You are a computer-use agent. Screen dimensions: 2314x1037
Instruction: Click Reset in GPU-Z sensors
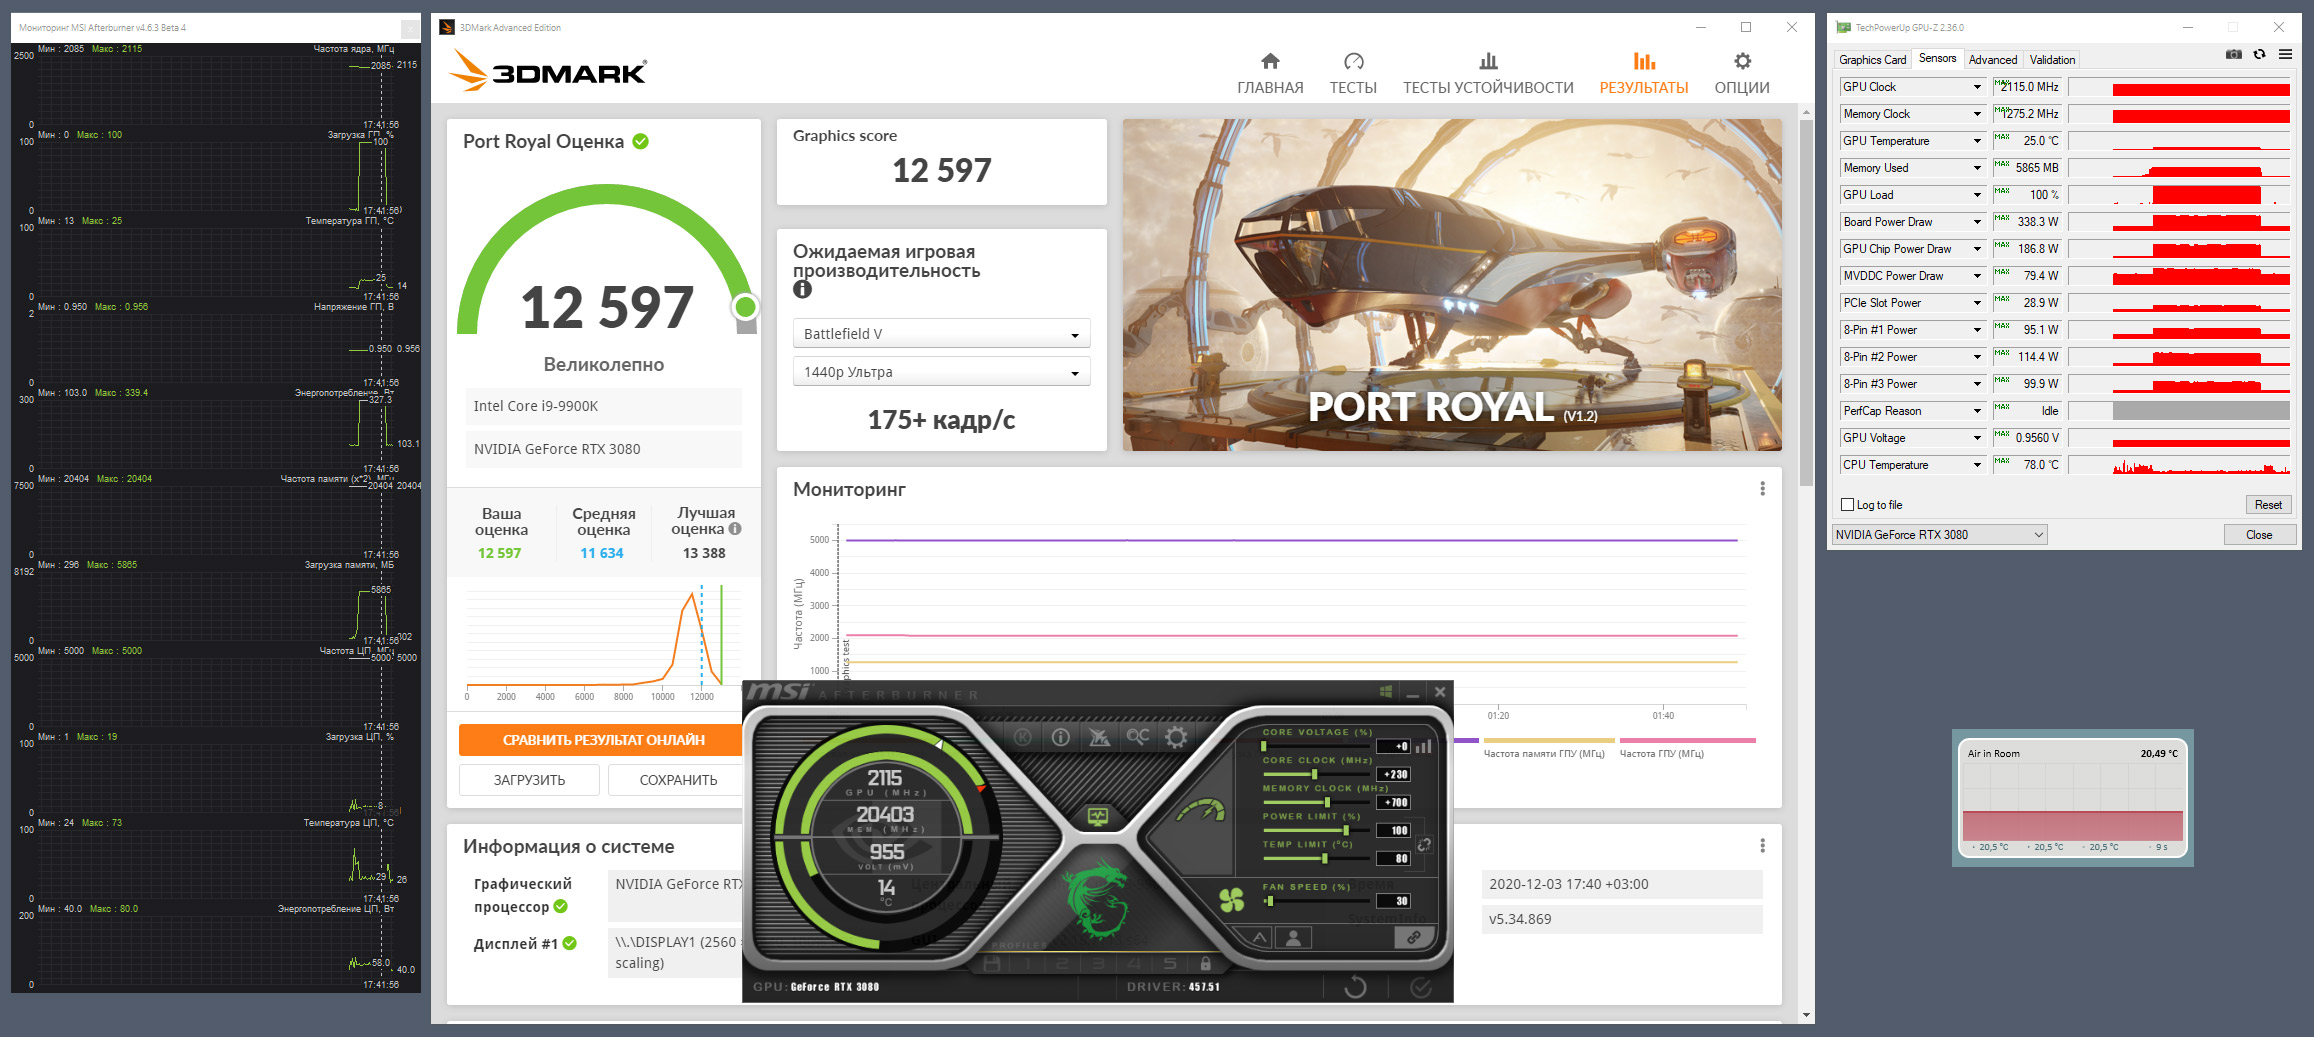[2268, 505]
